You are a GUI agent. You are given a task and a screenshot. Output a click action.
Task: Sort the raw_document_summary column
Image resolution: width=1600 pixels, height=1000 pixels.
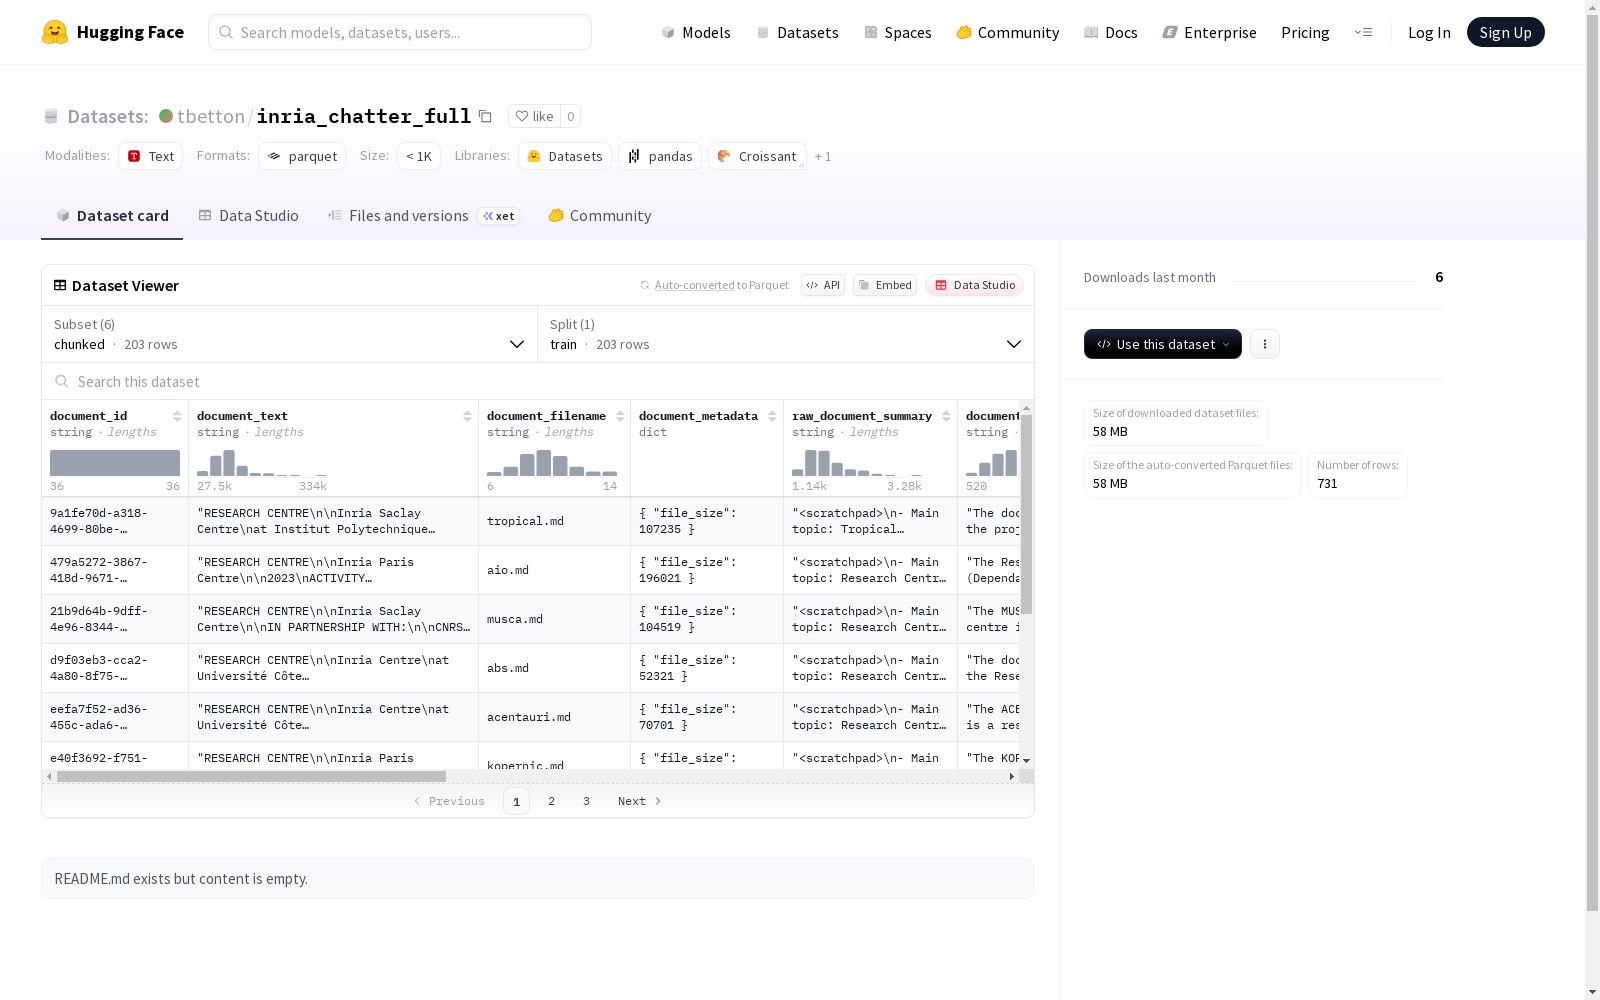[946, 416]
